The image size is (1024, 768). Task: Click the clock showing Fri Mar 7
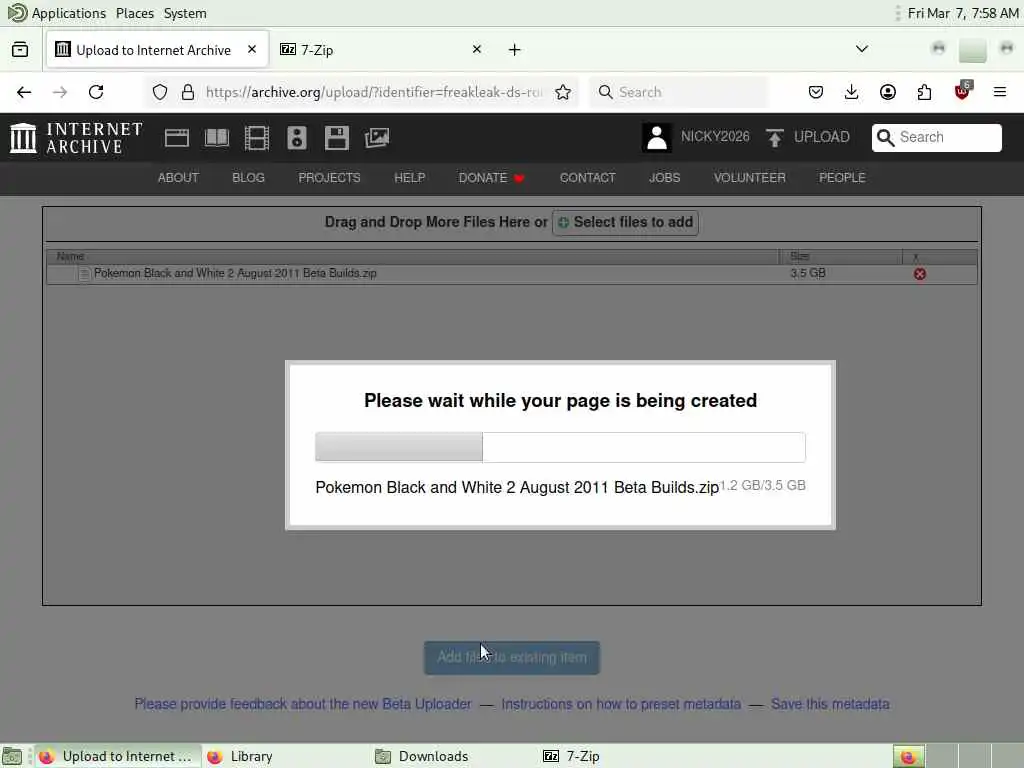963,13
